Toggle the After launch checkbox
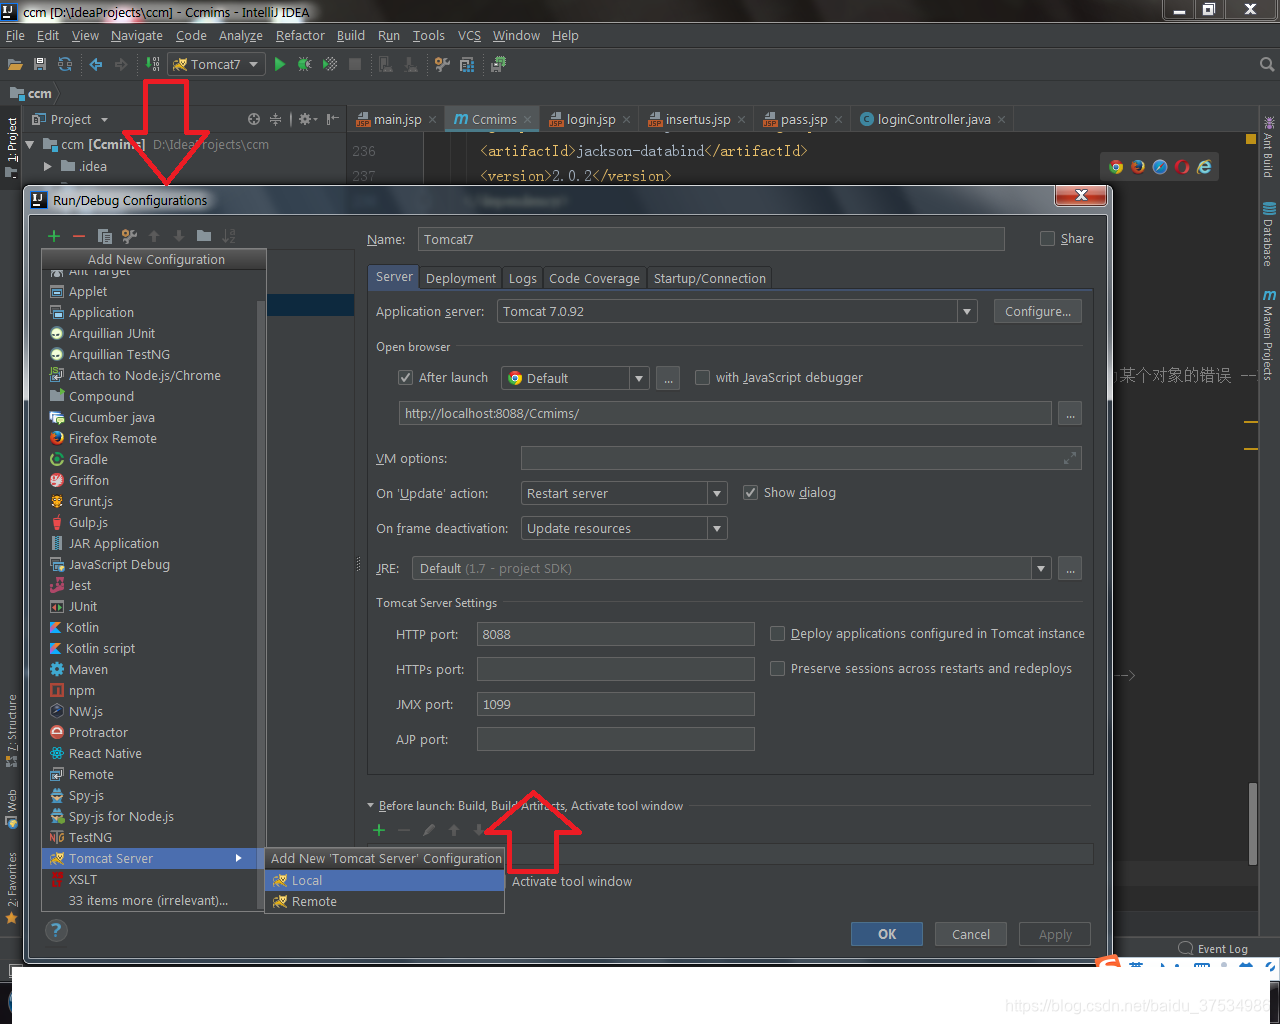Screen dimensions: 1280x1024 (x=405, y=377)
